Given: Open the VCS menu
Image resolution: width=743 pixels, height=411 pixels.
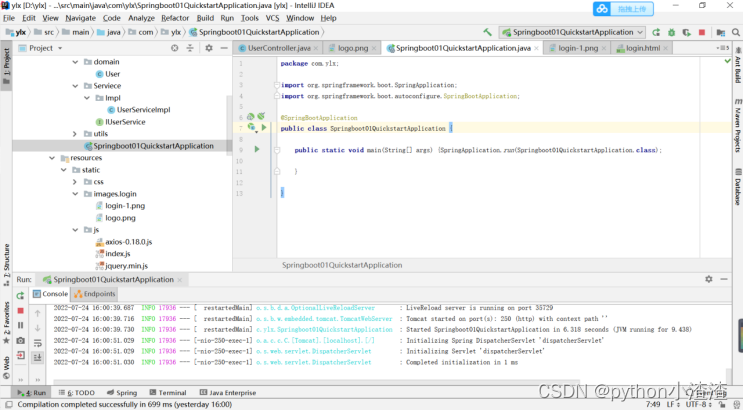Looking at the screenshot, I should point(272,18).
